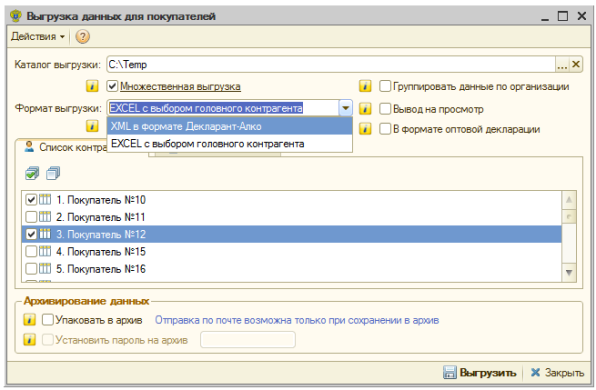Open the Действия menu
This screenshot has width=596, height=390.
coord(38,36)
